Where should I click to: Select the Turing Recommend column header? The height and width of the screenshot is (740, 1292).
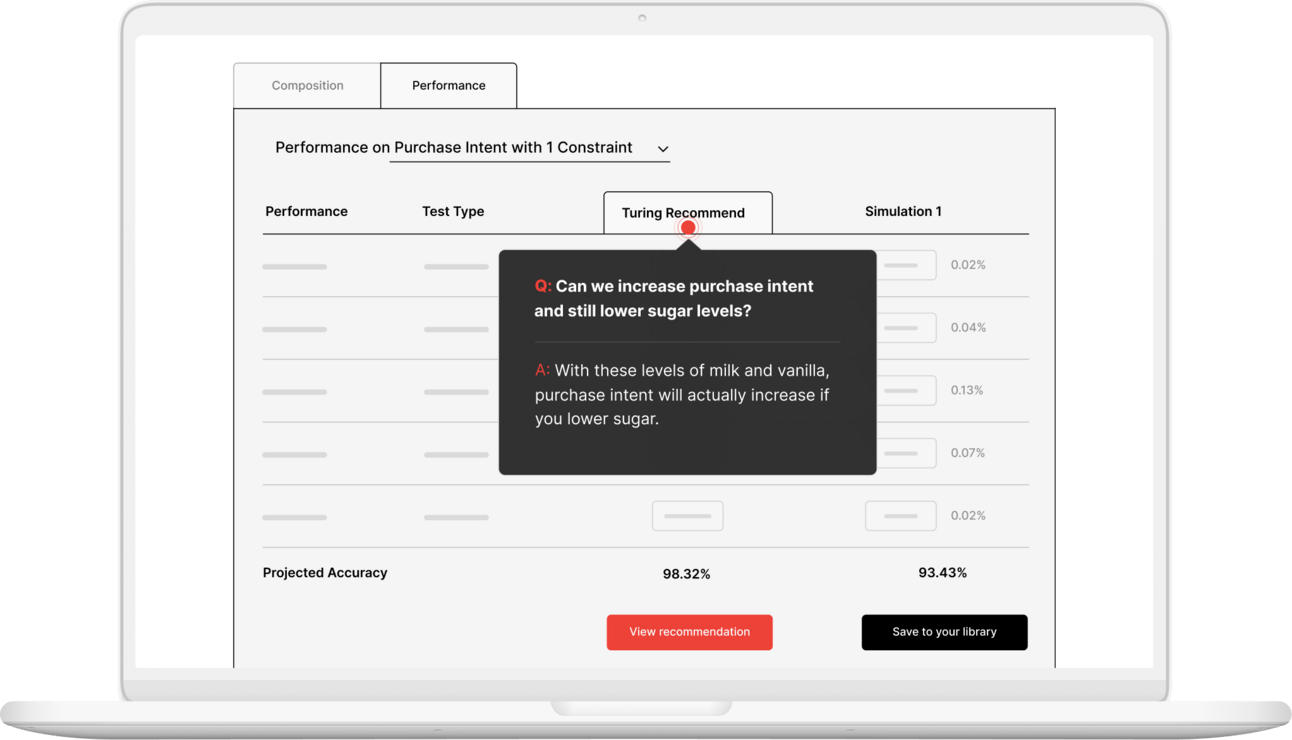click(x=688, y=213)
